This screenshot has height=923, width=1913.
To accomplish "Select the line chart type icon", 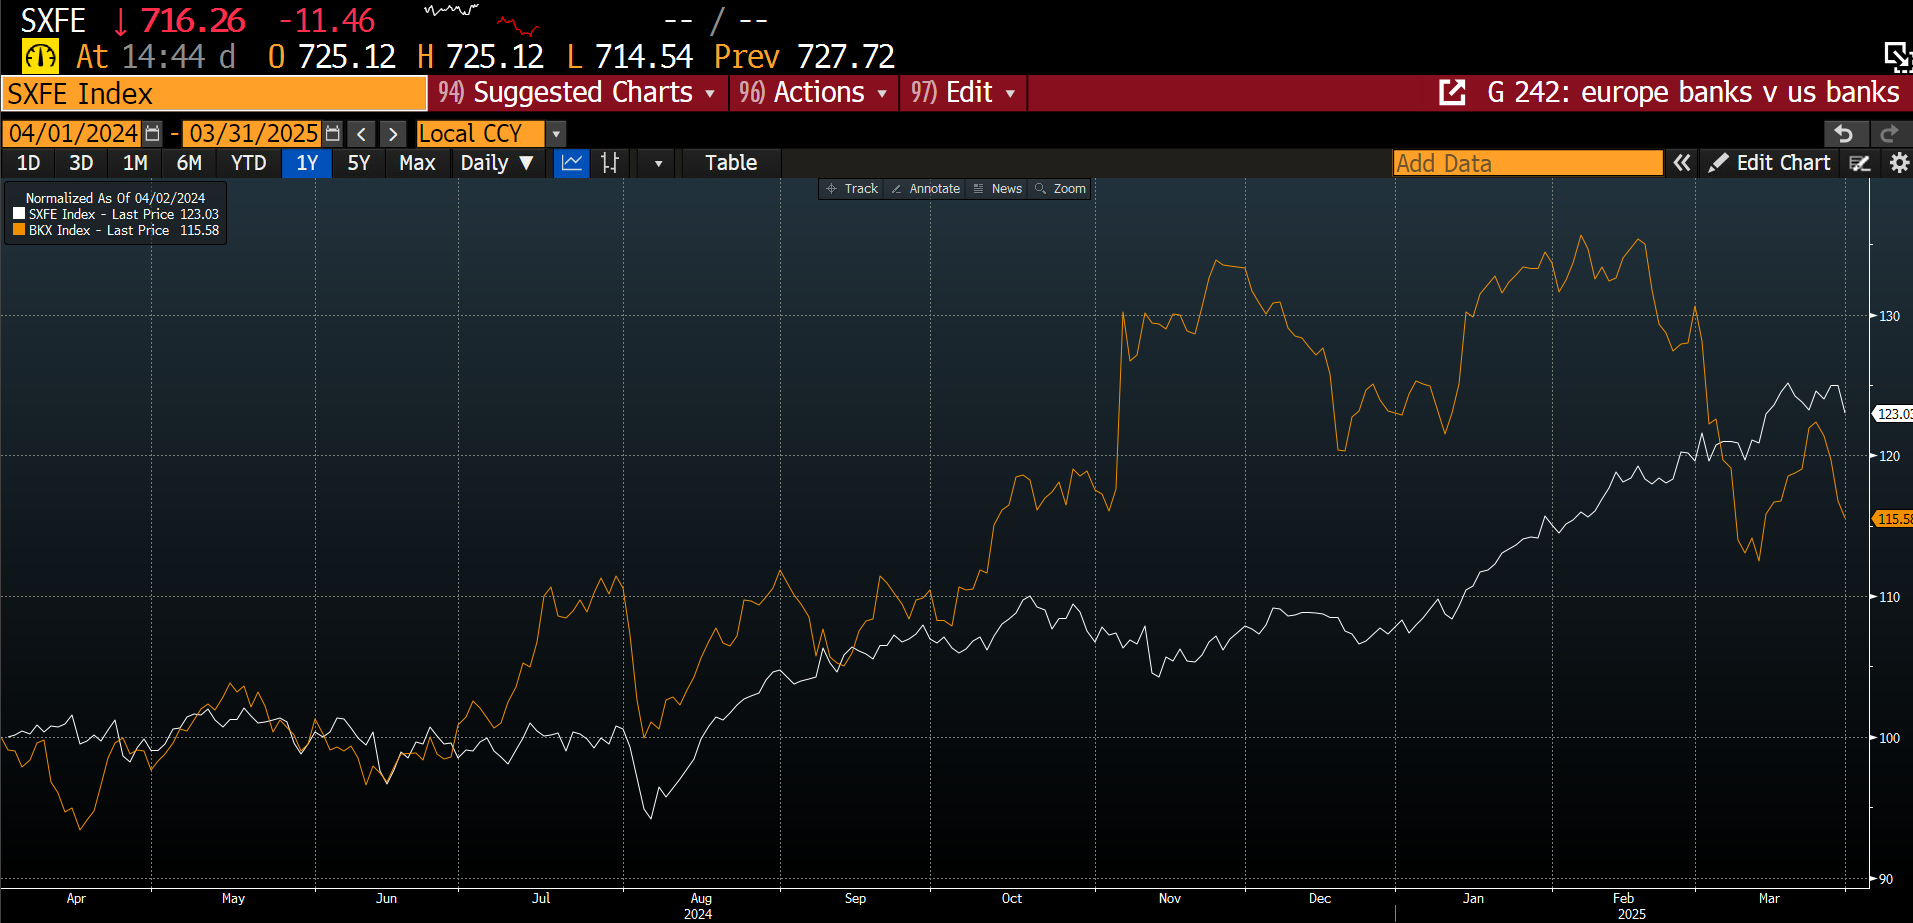I will (x=572, y=163).
